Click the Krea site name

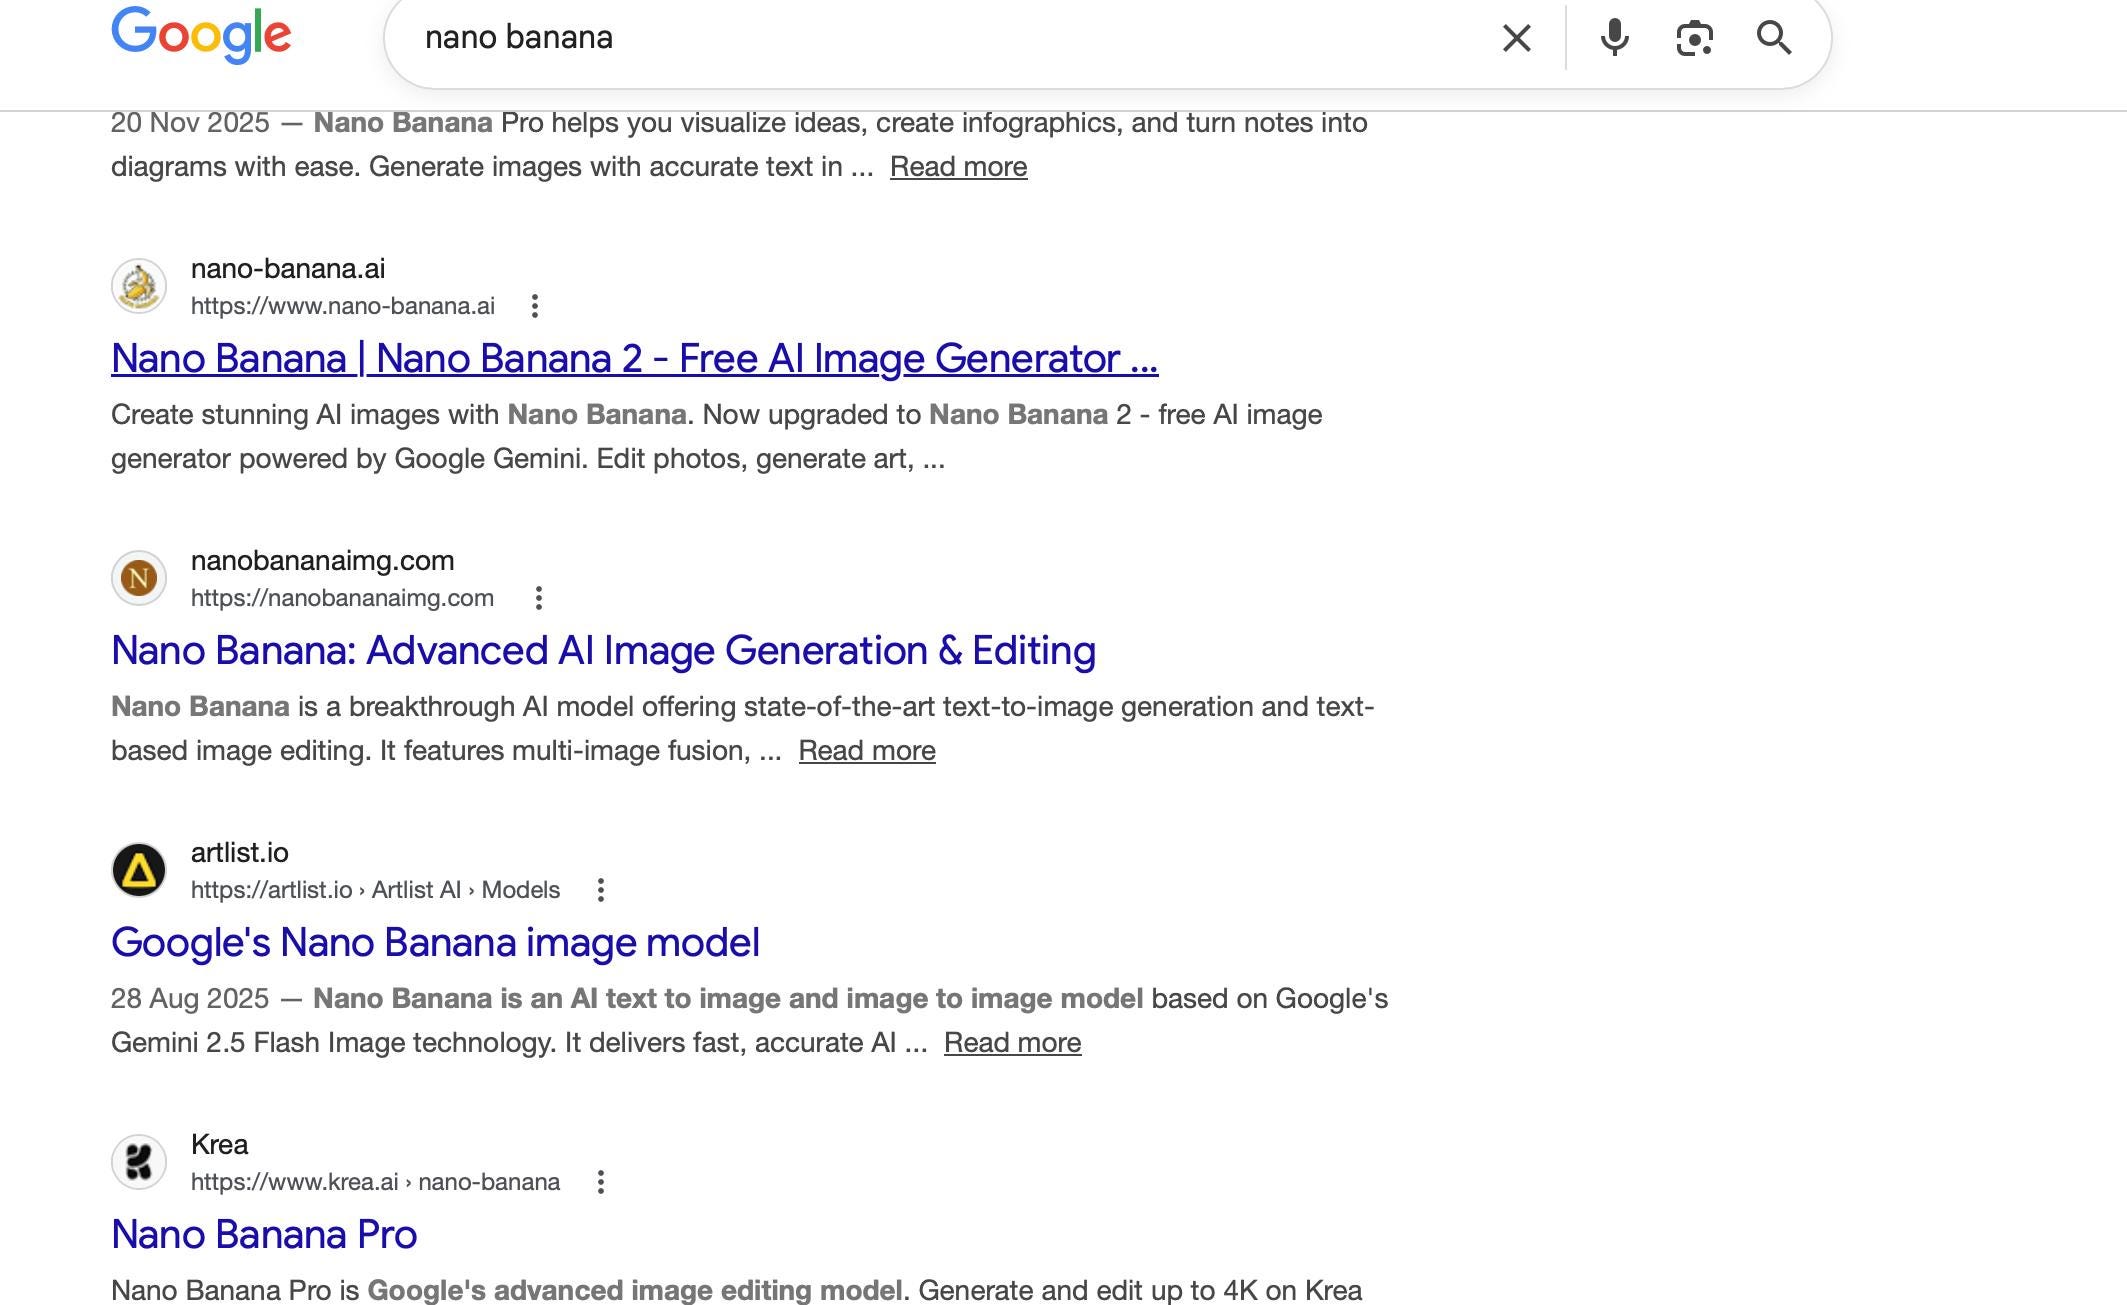click(219, 1145)
